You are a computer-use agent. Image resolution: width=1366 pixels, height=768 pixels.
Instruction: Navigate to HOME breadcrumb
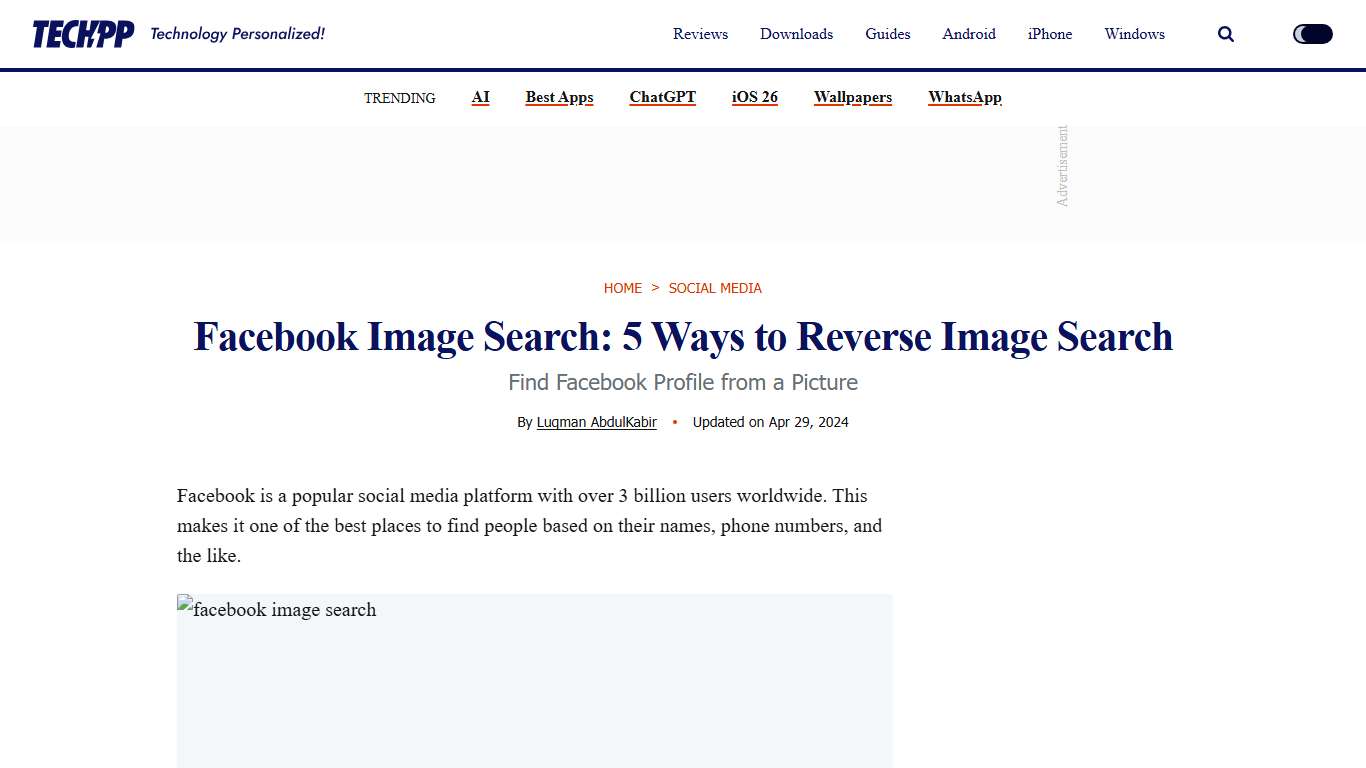point(622,288)
